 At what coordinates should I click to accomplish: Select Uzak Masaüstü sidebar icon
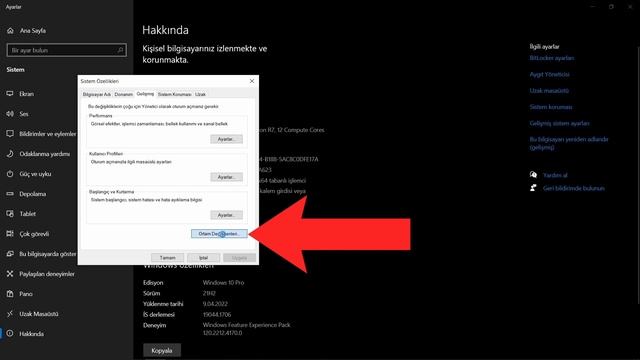pos(10,314)
